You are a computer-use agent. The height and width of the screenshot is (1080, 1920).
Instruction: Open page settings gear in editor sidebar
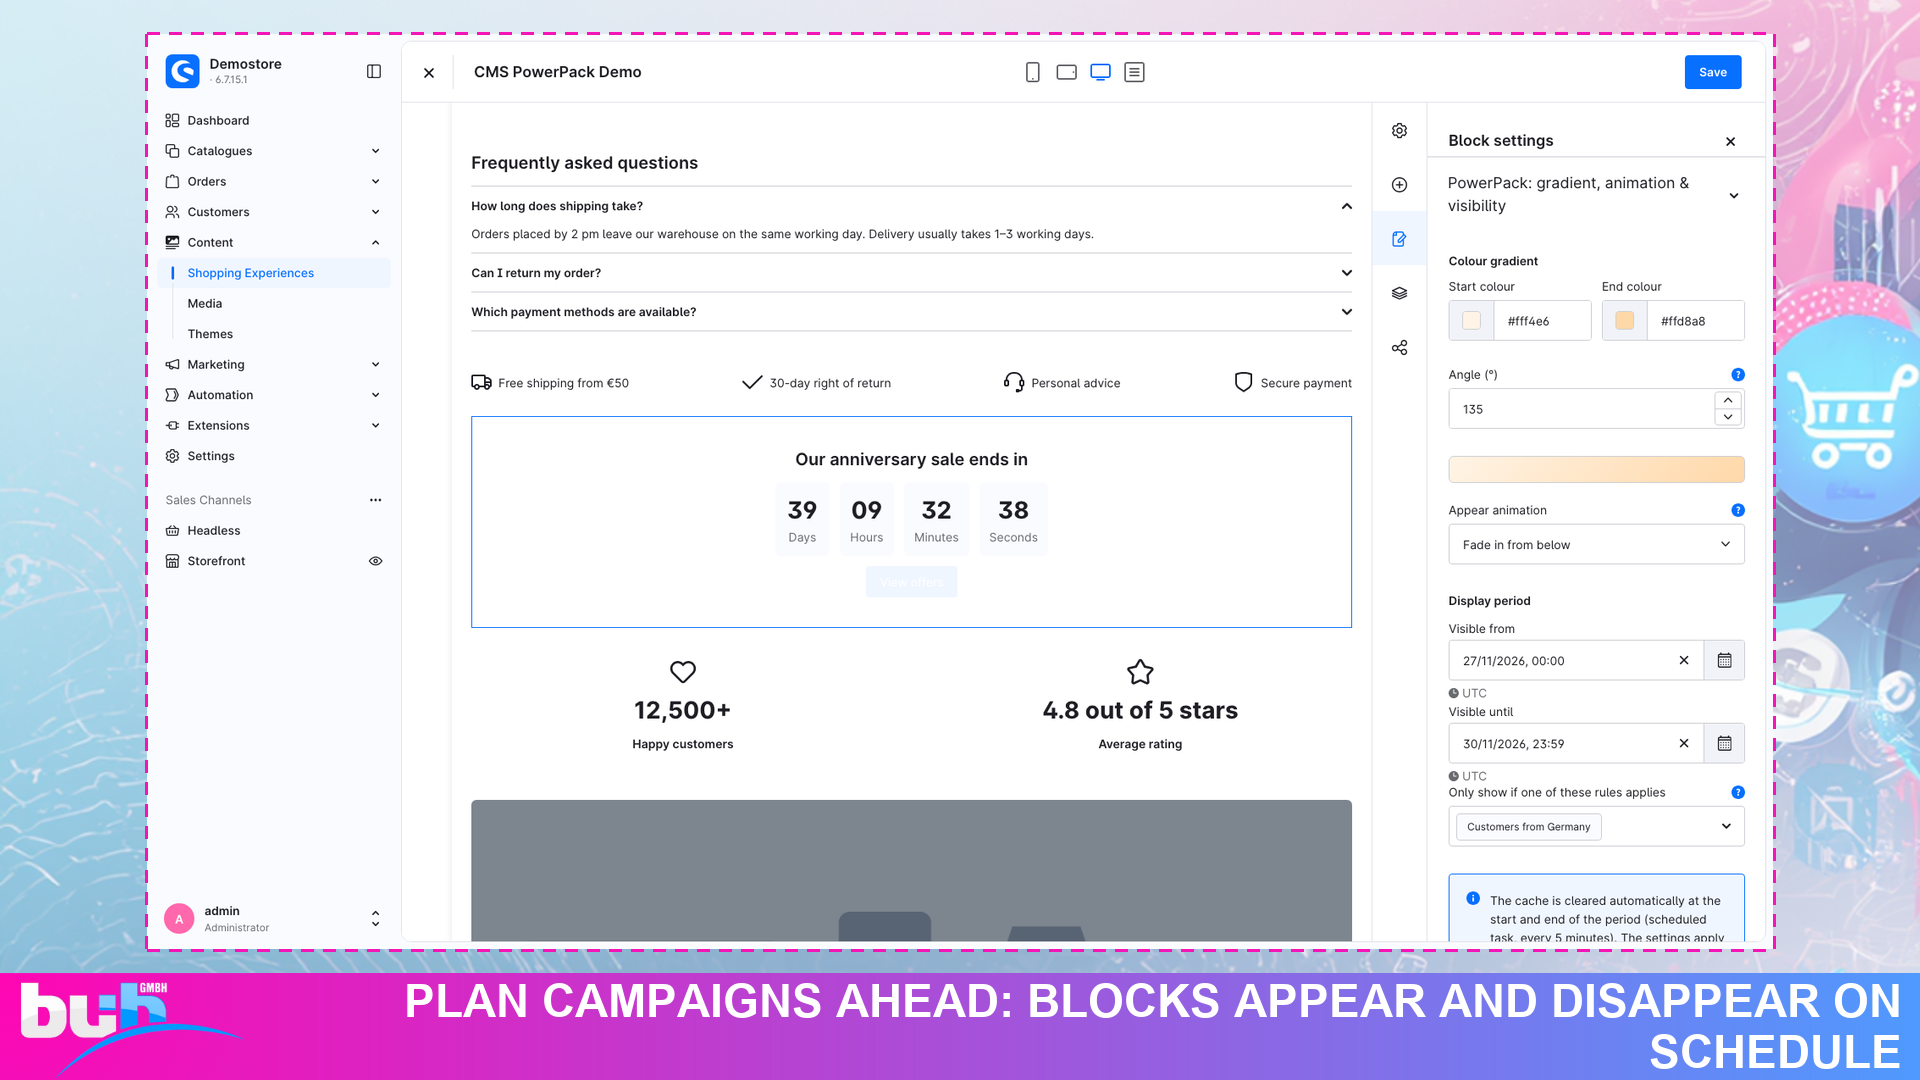click(1400, 131)
